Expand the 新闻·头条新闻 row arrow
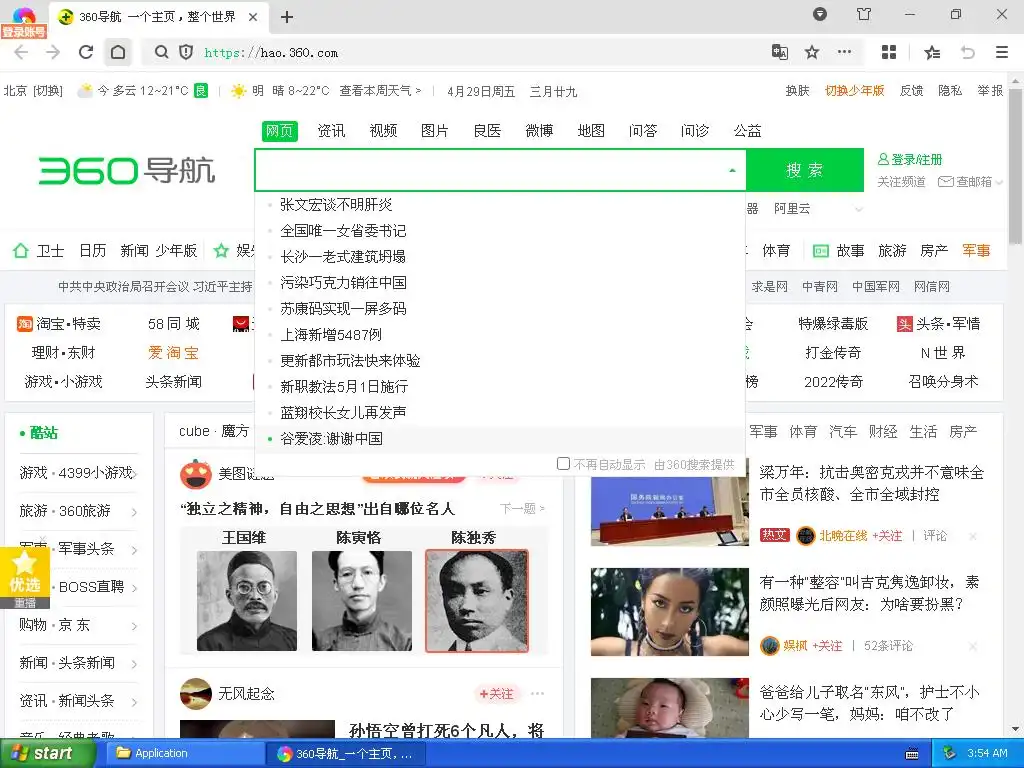Viewport: 1024px width, 768px height. [134, 664]
